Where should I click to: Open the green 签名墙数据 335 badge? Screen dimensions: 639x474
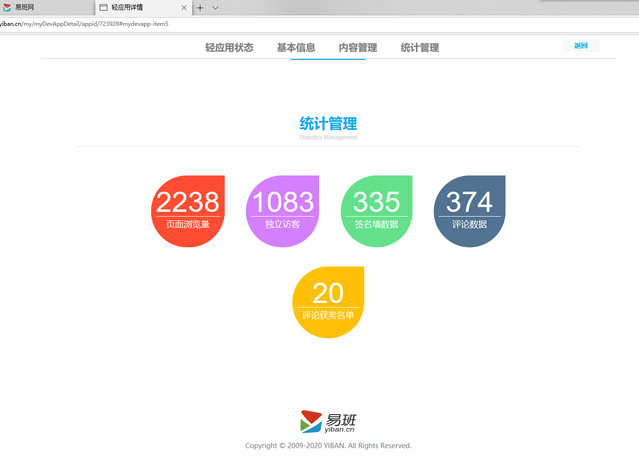click(376, 210)
